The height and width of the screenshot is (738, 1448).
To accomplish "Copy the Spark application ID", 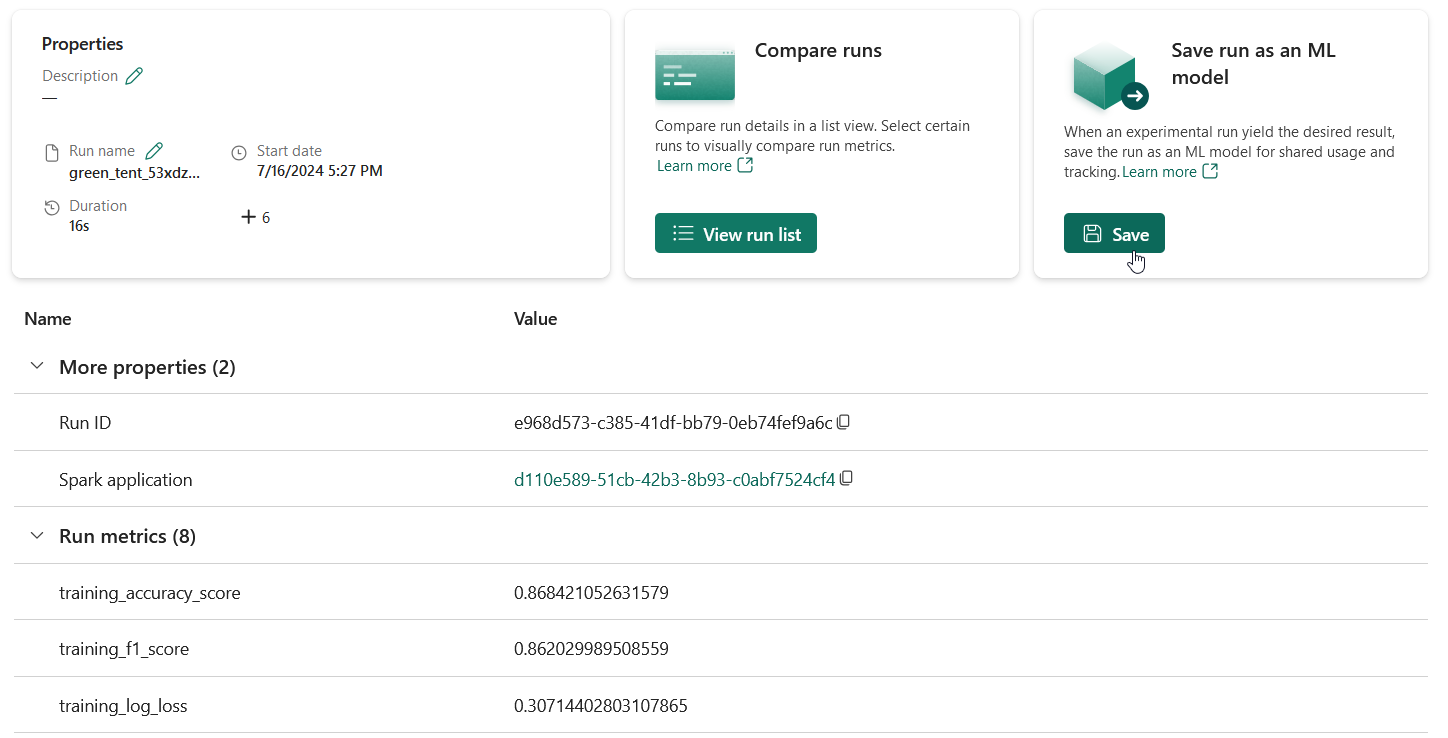I will (x=847, y=479).
